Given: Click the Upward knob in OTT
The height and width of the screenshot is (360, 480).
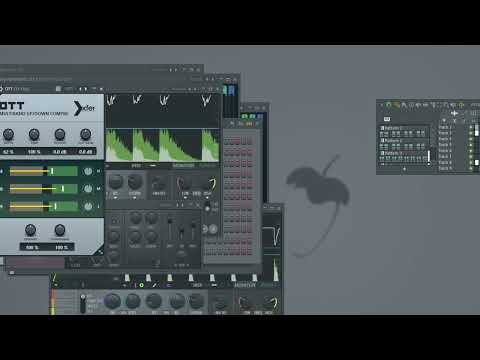Looking at the screenshot, I should [30, 230].
